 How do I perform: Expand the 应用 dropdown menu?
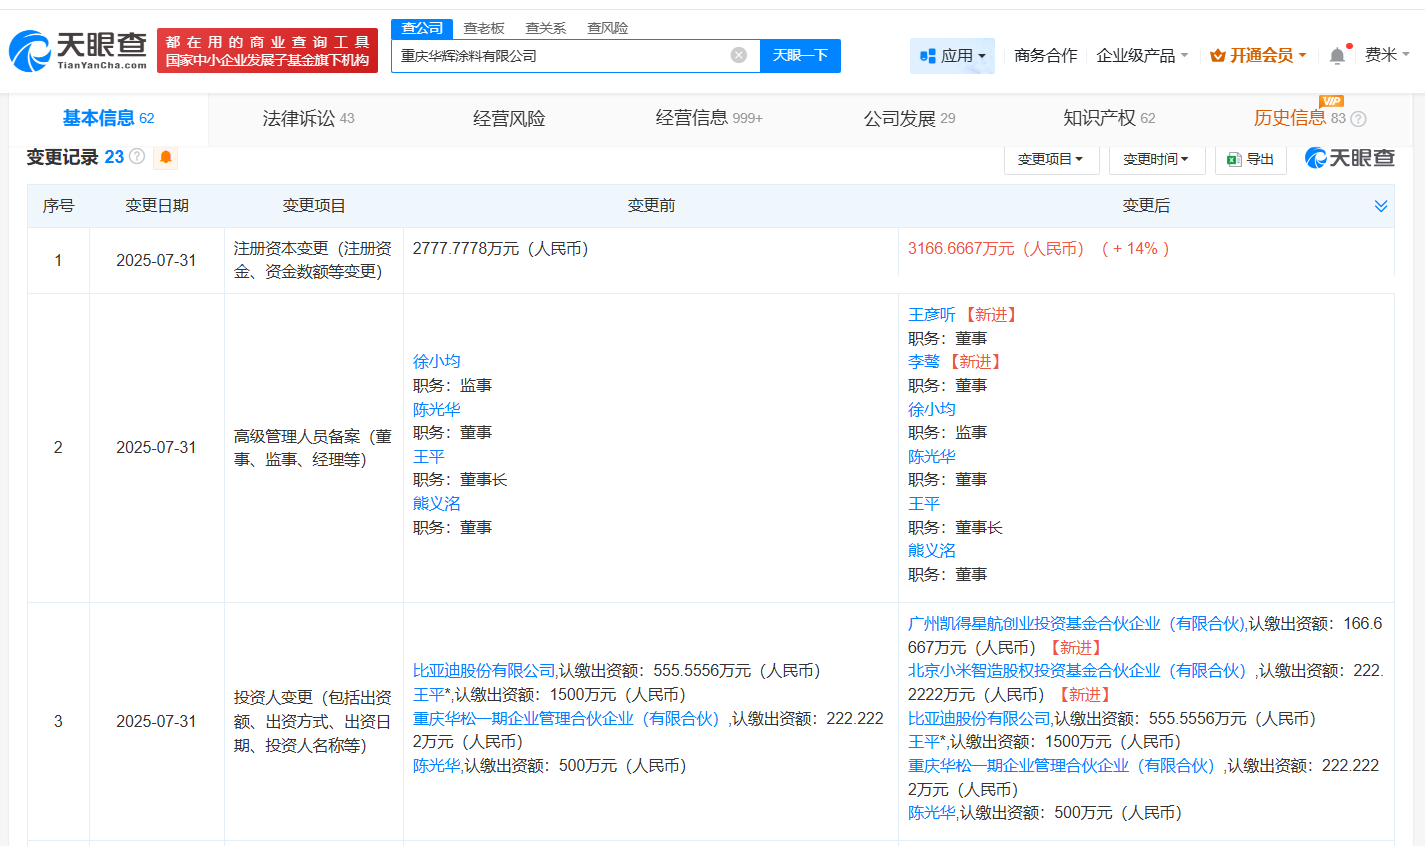(952, 56)
